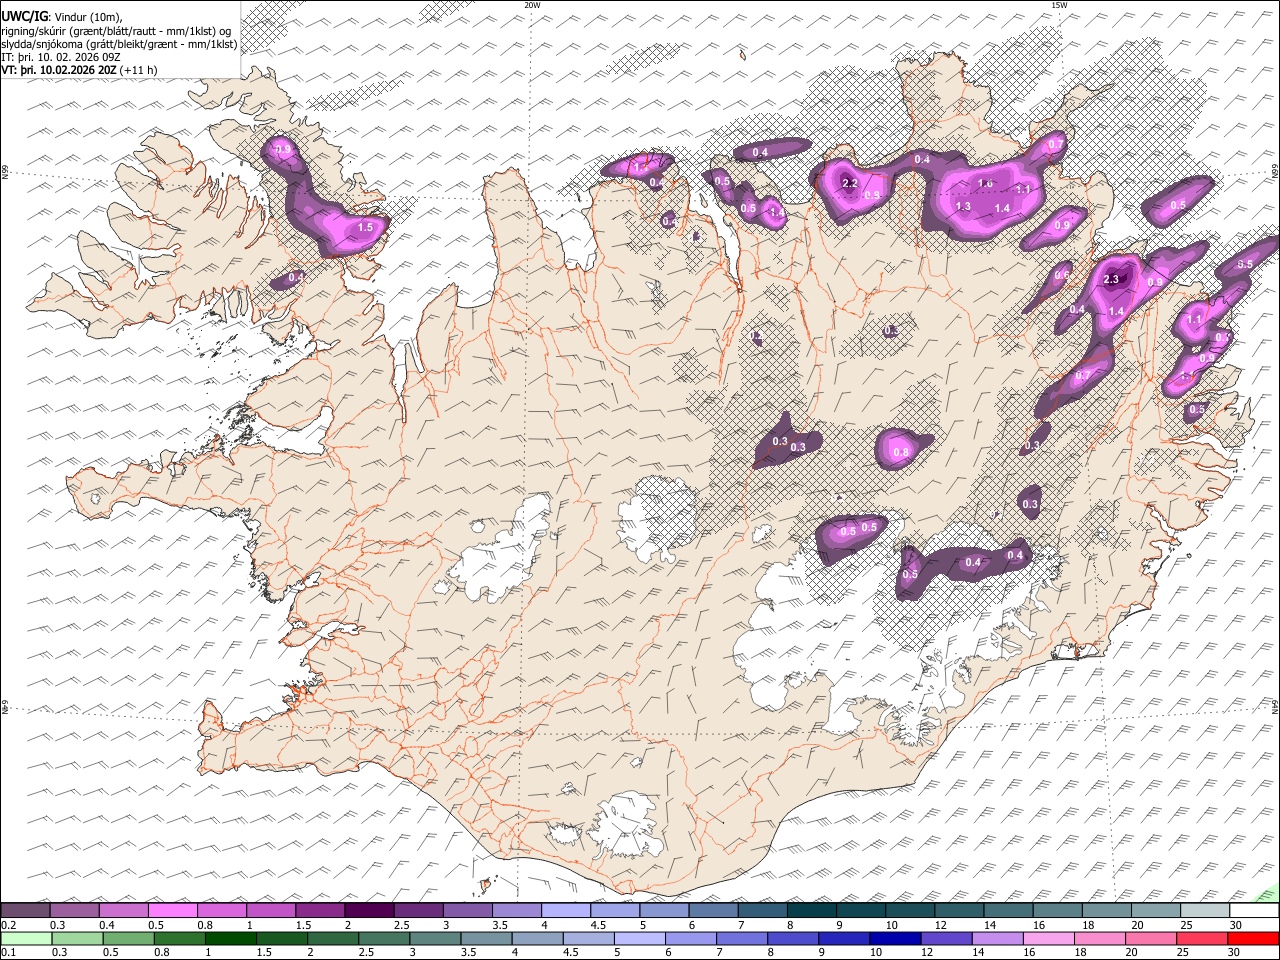Click the 'slydda/snjókoma' legend description line
Viewport: 1280px width, 960px height.
(x=119, y=45)
